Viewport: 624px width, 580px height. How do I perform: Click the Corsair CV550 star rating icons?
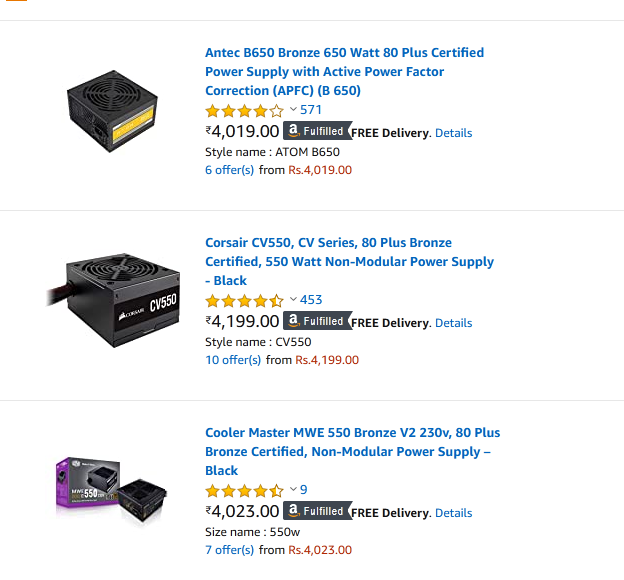[x=244, y=300]
